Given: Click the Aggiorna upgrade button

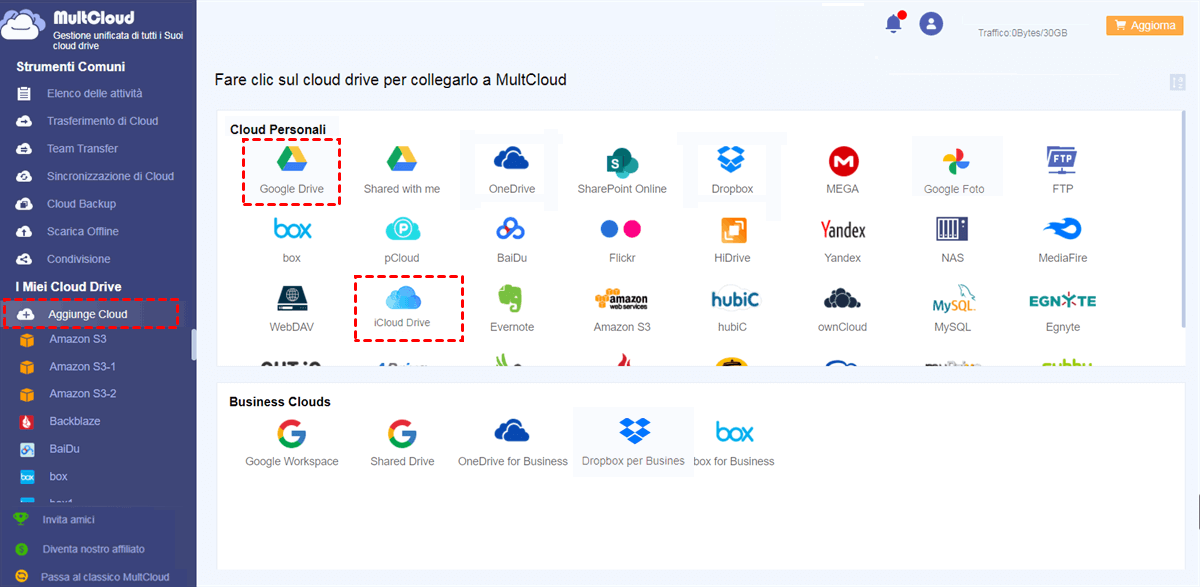Looking at the screenshot, I should [1144, 25].
